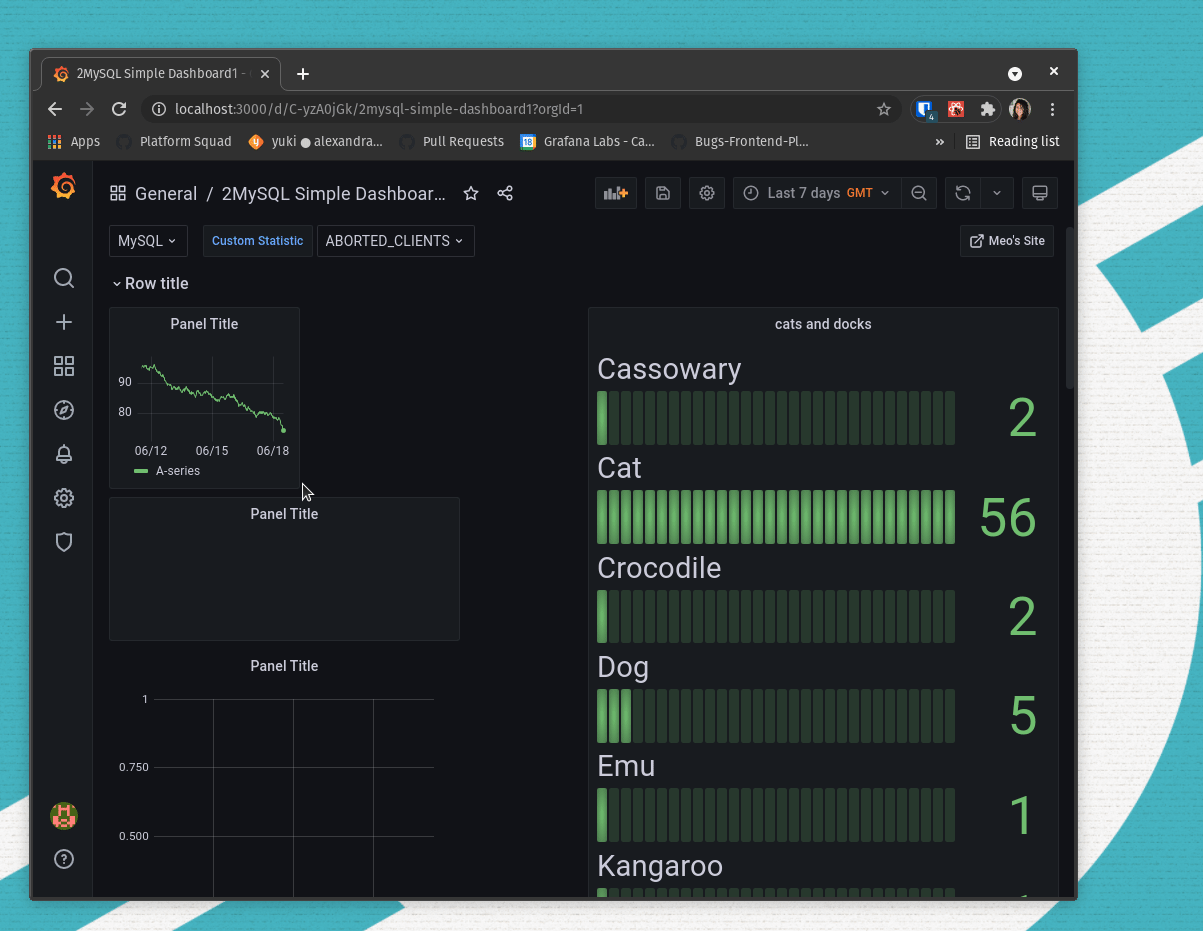Open the empty panel's Panel Title menu
This screenshot has width=1203, height=931.
284,514
